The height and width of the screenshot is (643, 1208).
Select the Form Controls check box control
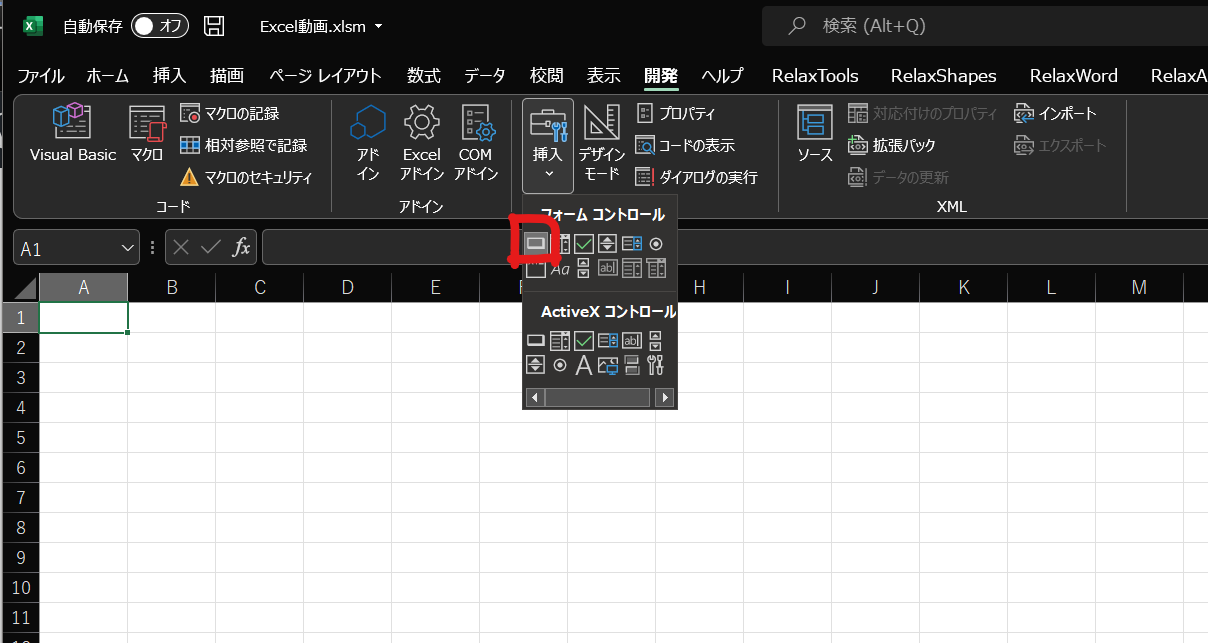[x=583, y=243]
